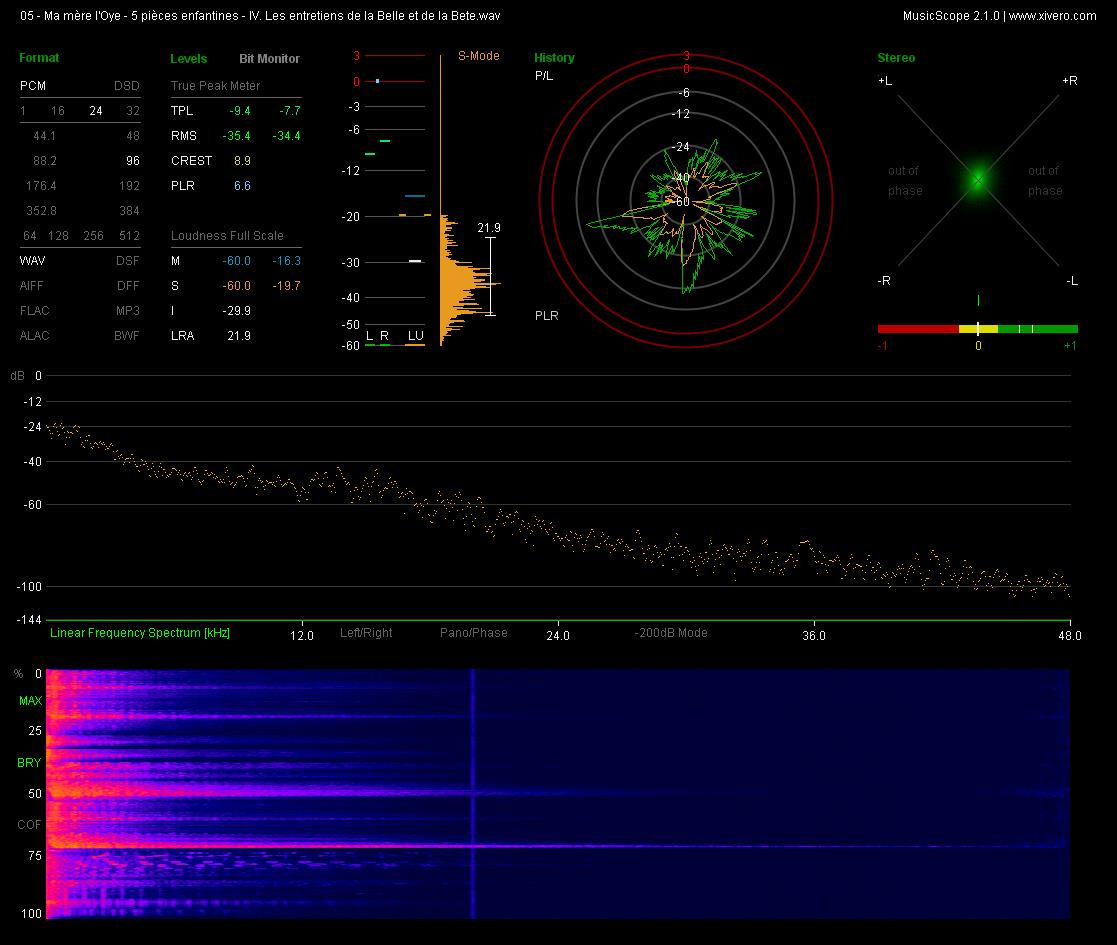This screenshot has width=1117, height=945.
Task: Click the Stereo panel heading
Action: point(896,58)
